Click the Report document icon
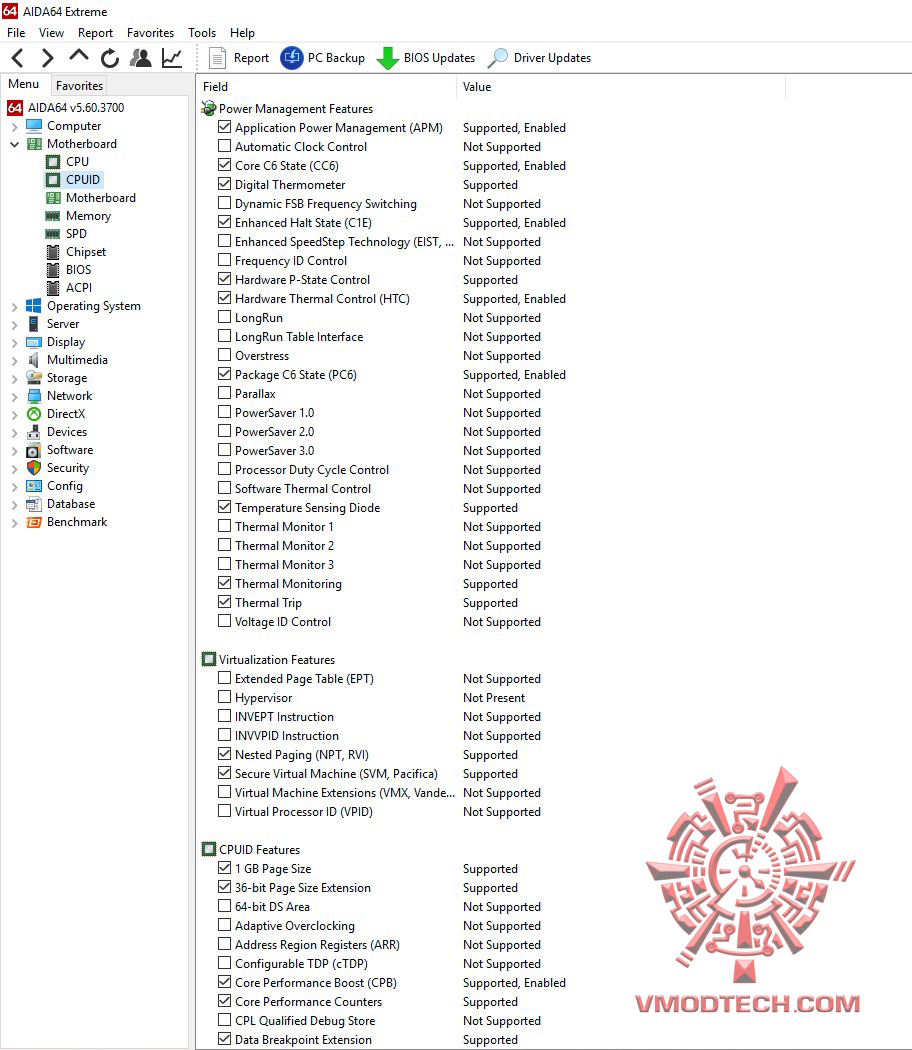This screenshot has height=1050, width=912. pyautogui.click(x=217, y=58)
